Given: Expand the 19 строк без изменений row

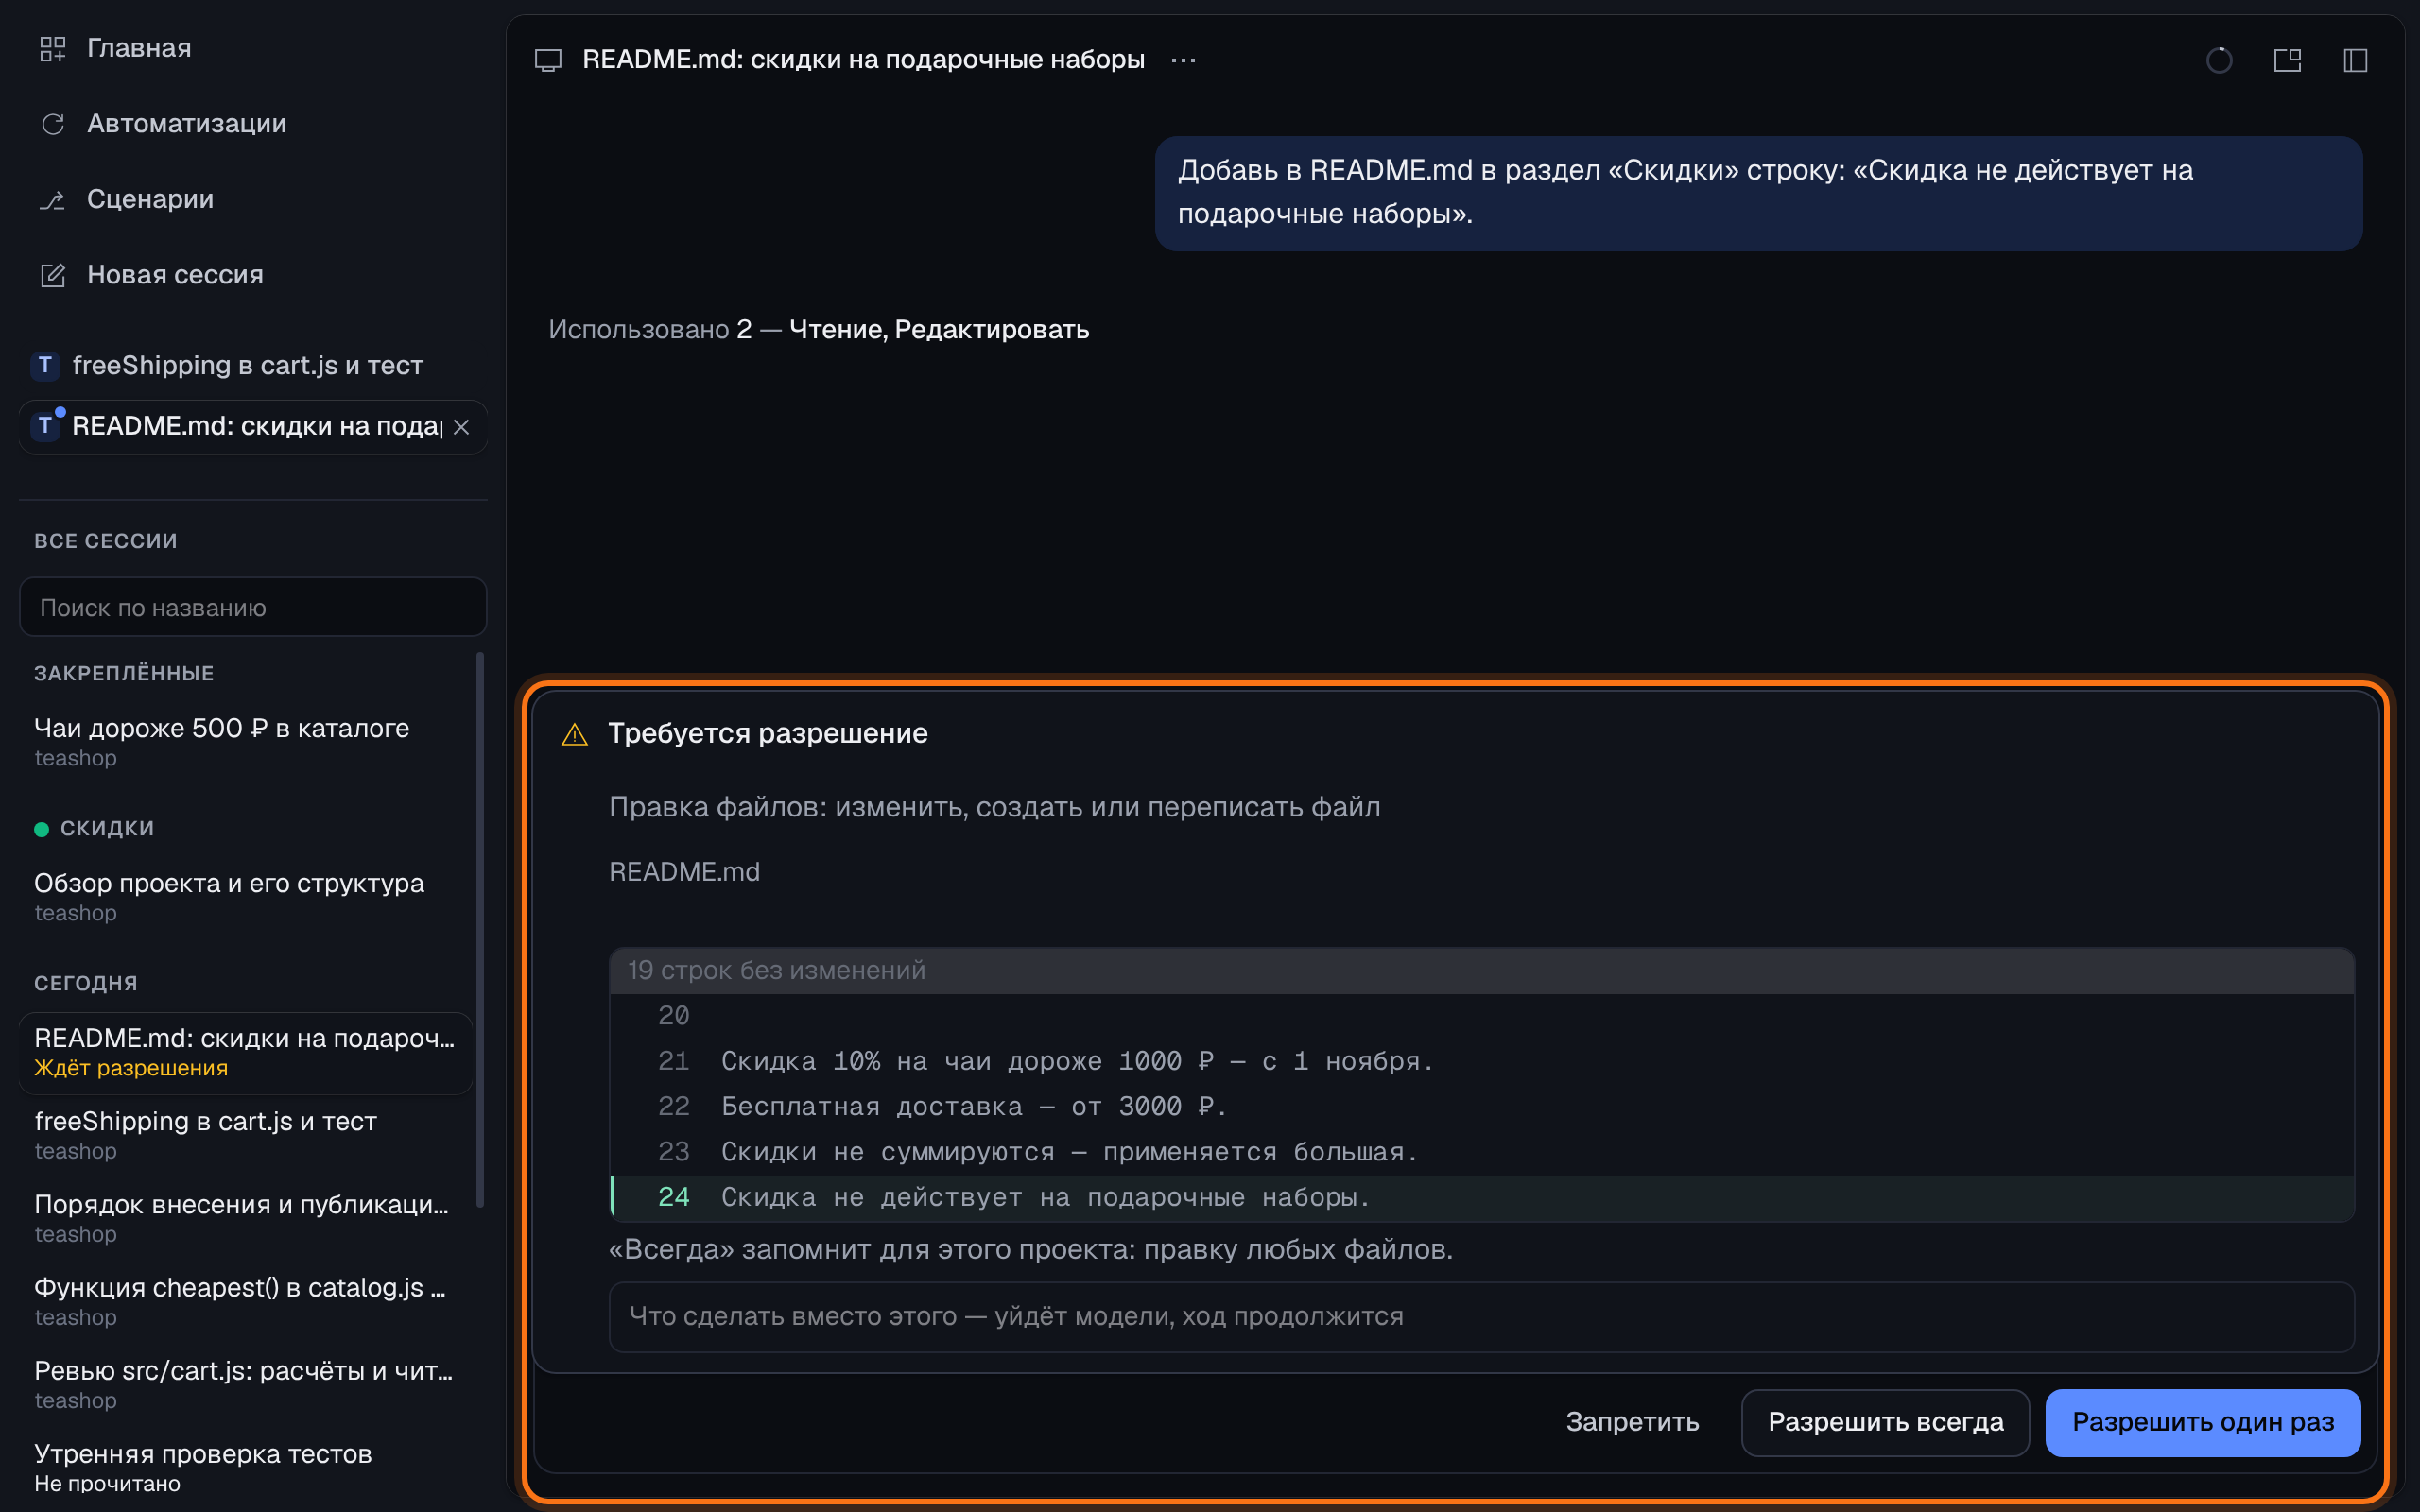Looking at the screenshot, I should click(1481, 970).
